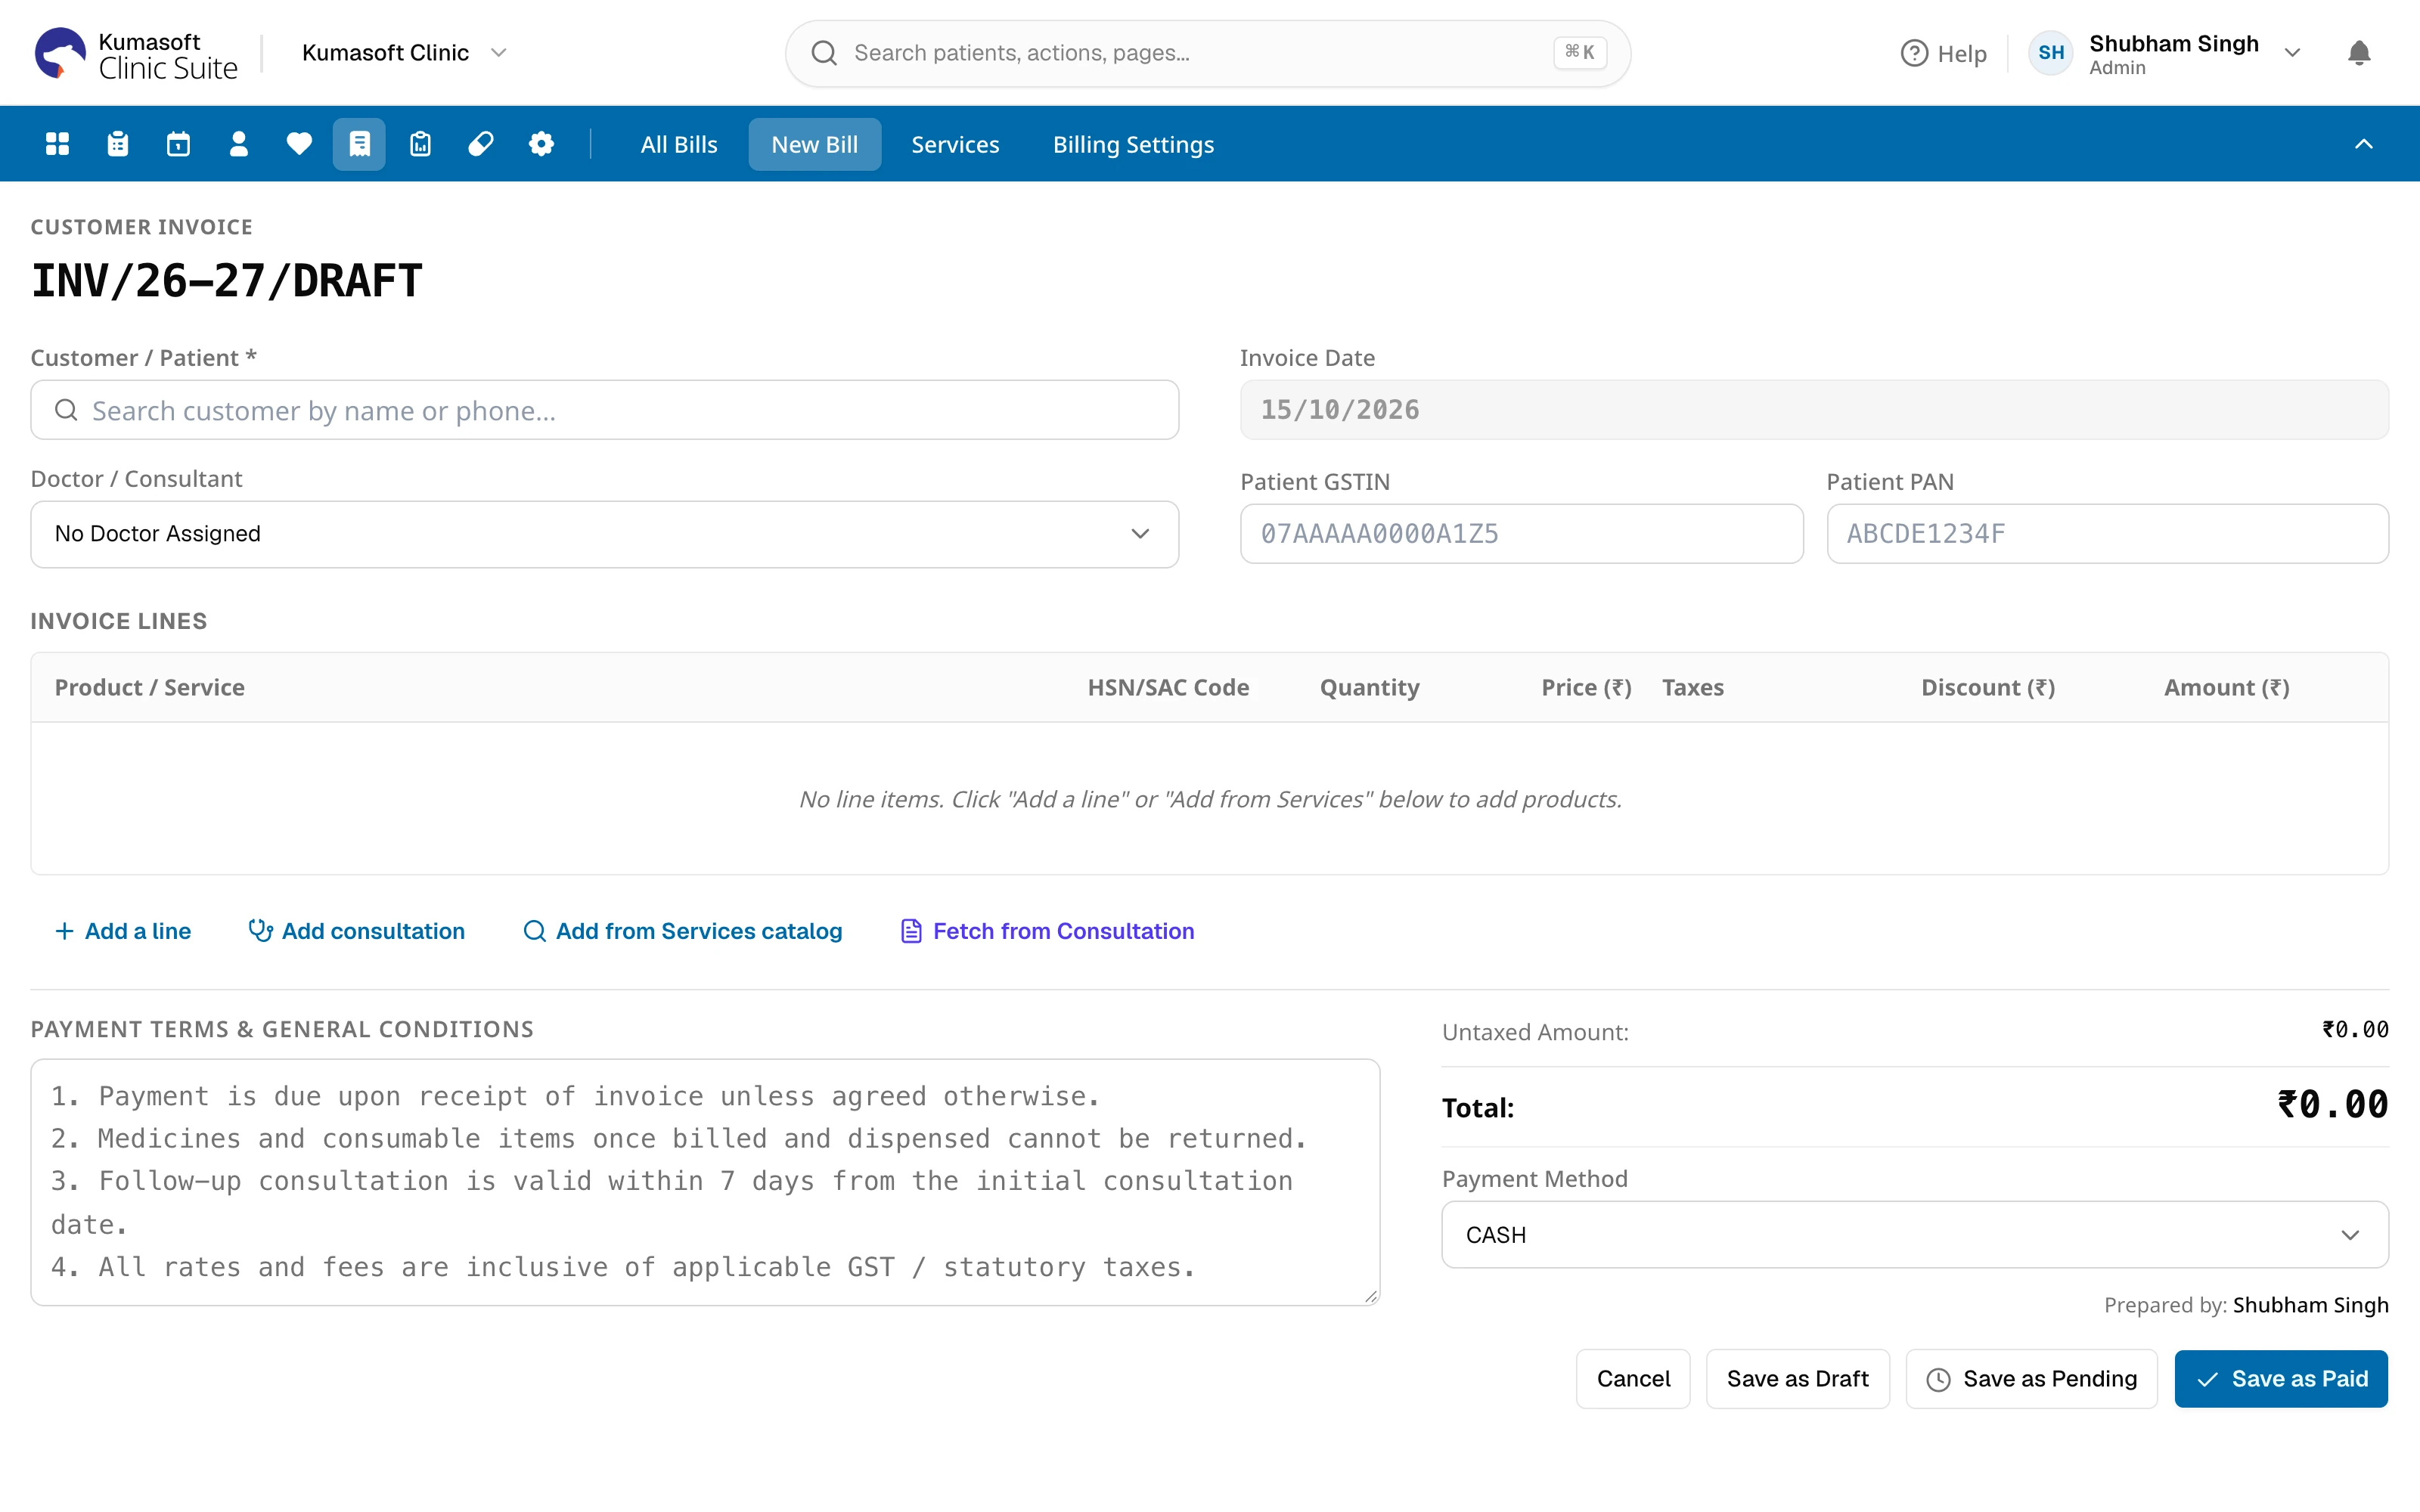The width and height of the screenshot is (2420, 1512).
Task: Focus the global search patients field
Action: pyautogui.click(x=1207, y=53)
